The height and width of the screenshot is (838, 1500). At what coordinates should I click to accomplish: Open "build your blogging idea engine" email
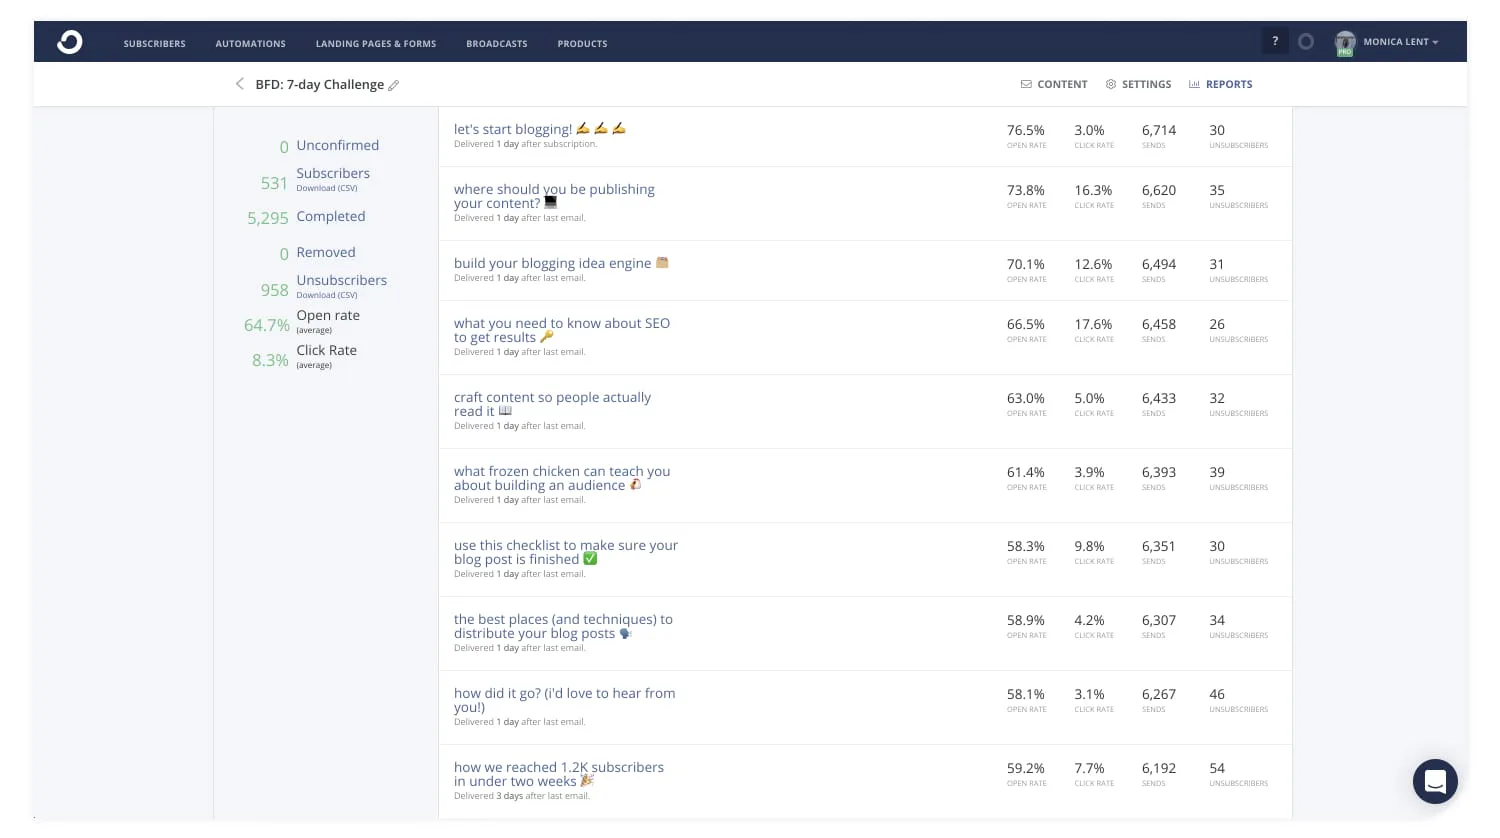pos(552,264)
